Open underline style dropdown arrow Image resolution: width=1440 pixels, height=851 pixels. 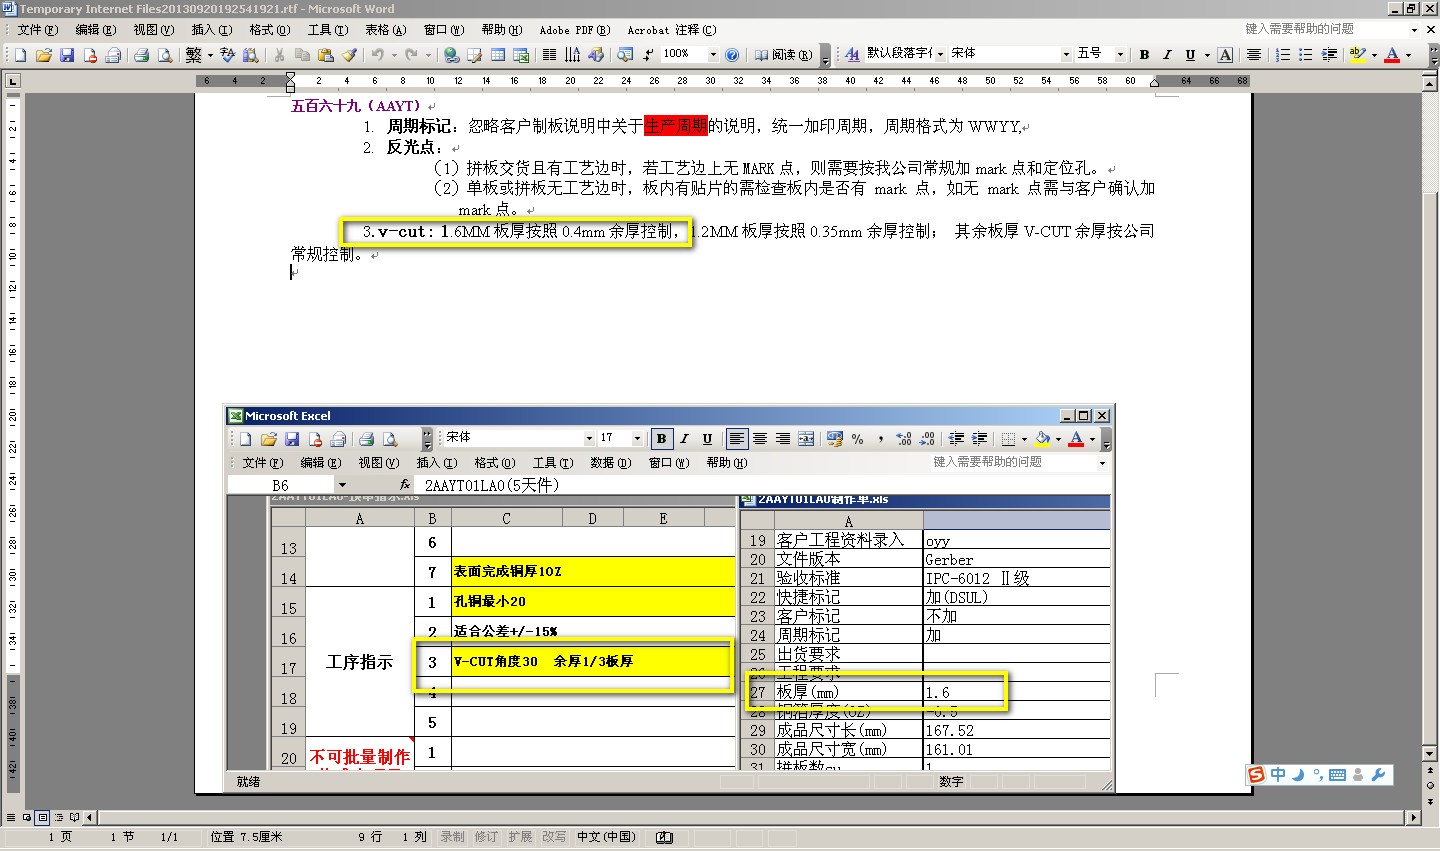1207,55
